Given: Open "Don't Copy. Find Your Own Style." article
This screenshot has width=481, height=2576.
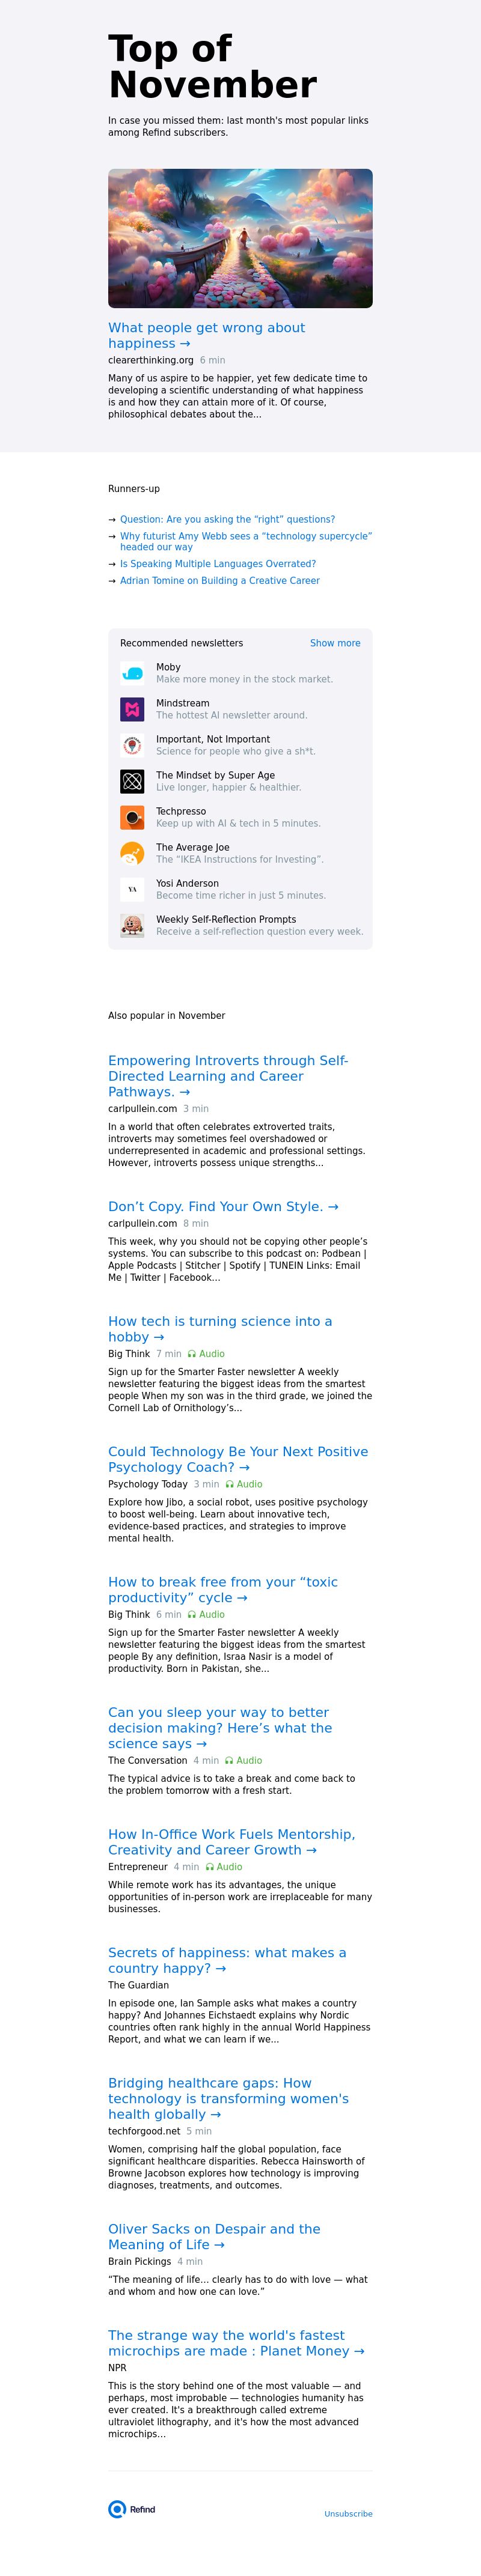Looking at the screenshot, I should (x=223, y=1206).
